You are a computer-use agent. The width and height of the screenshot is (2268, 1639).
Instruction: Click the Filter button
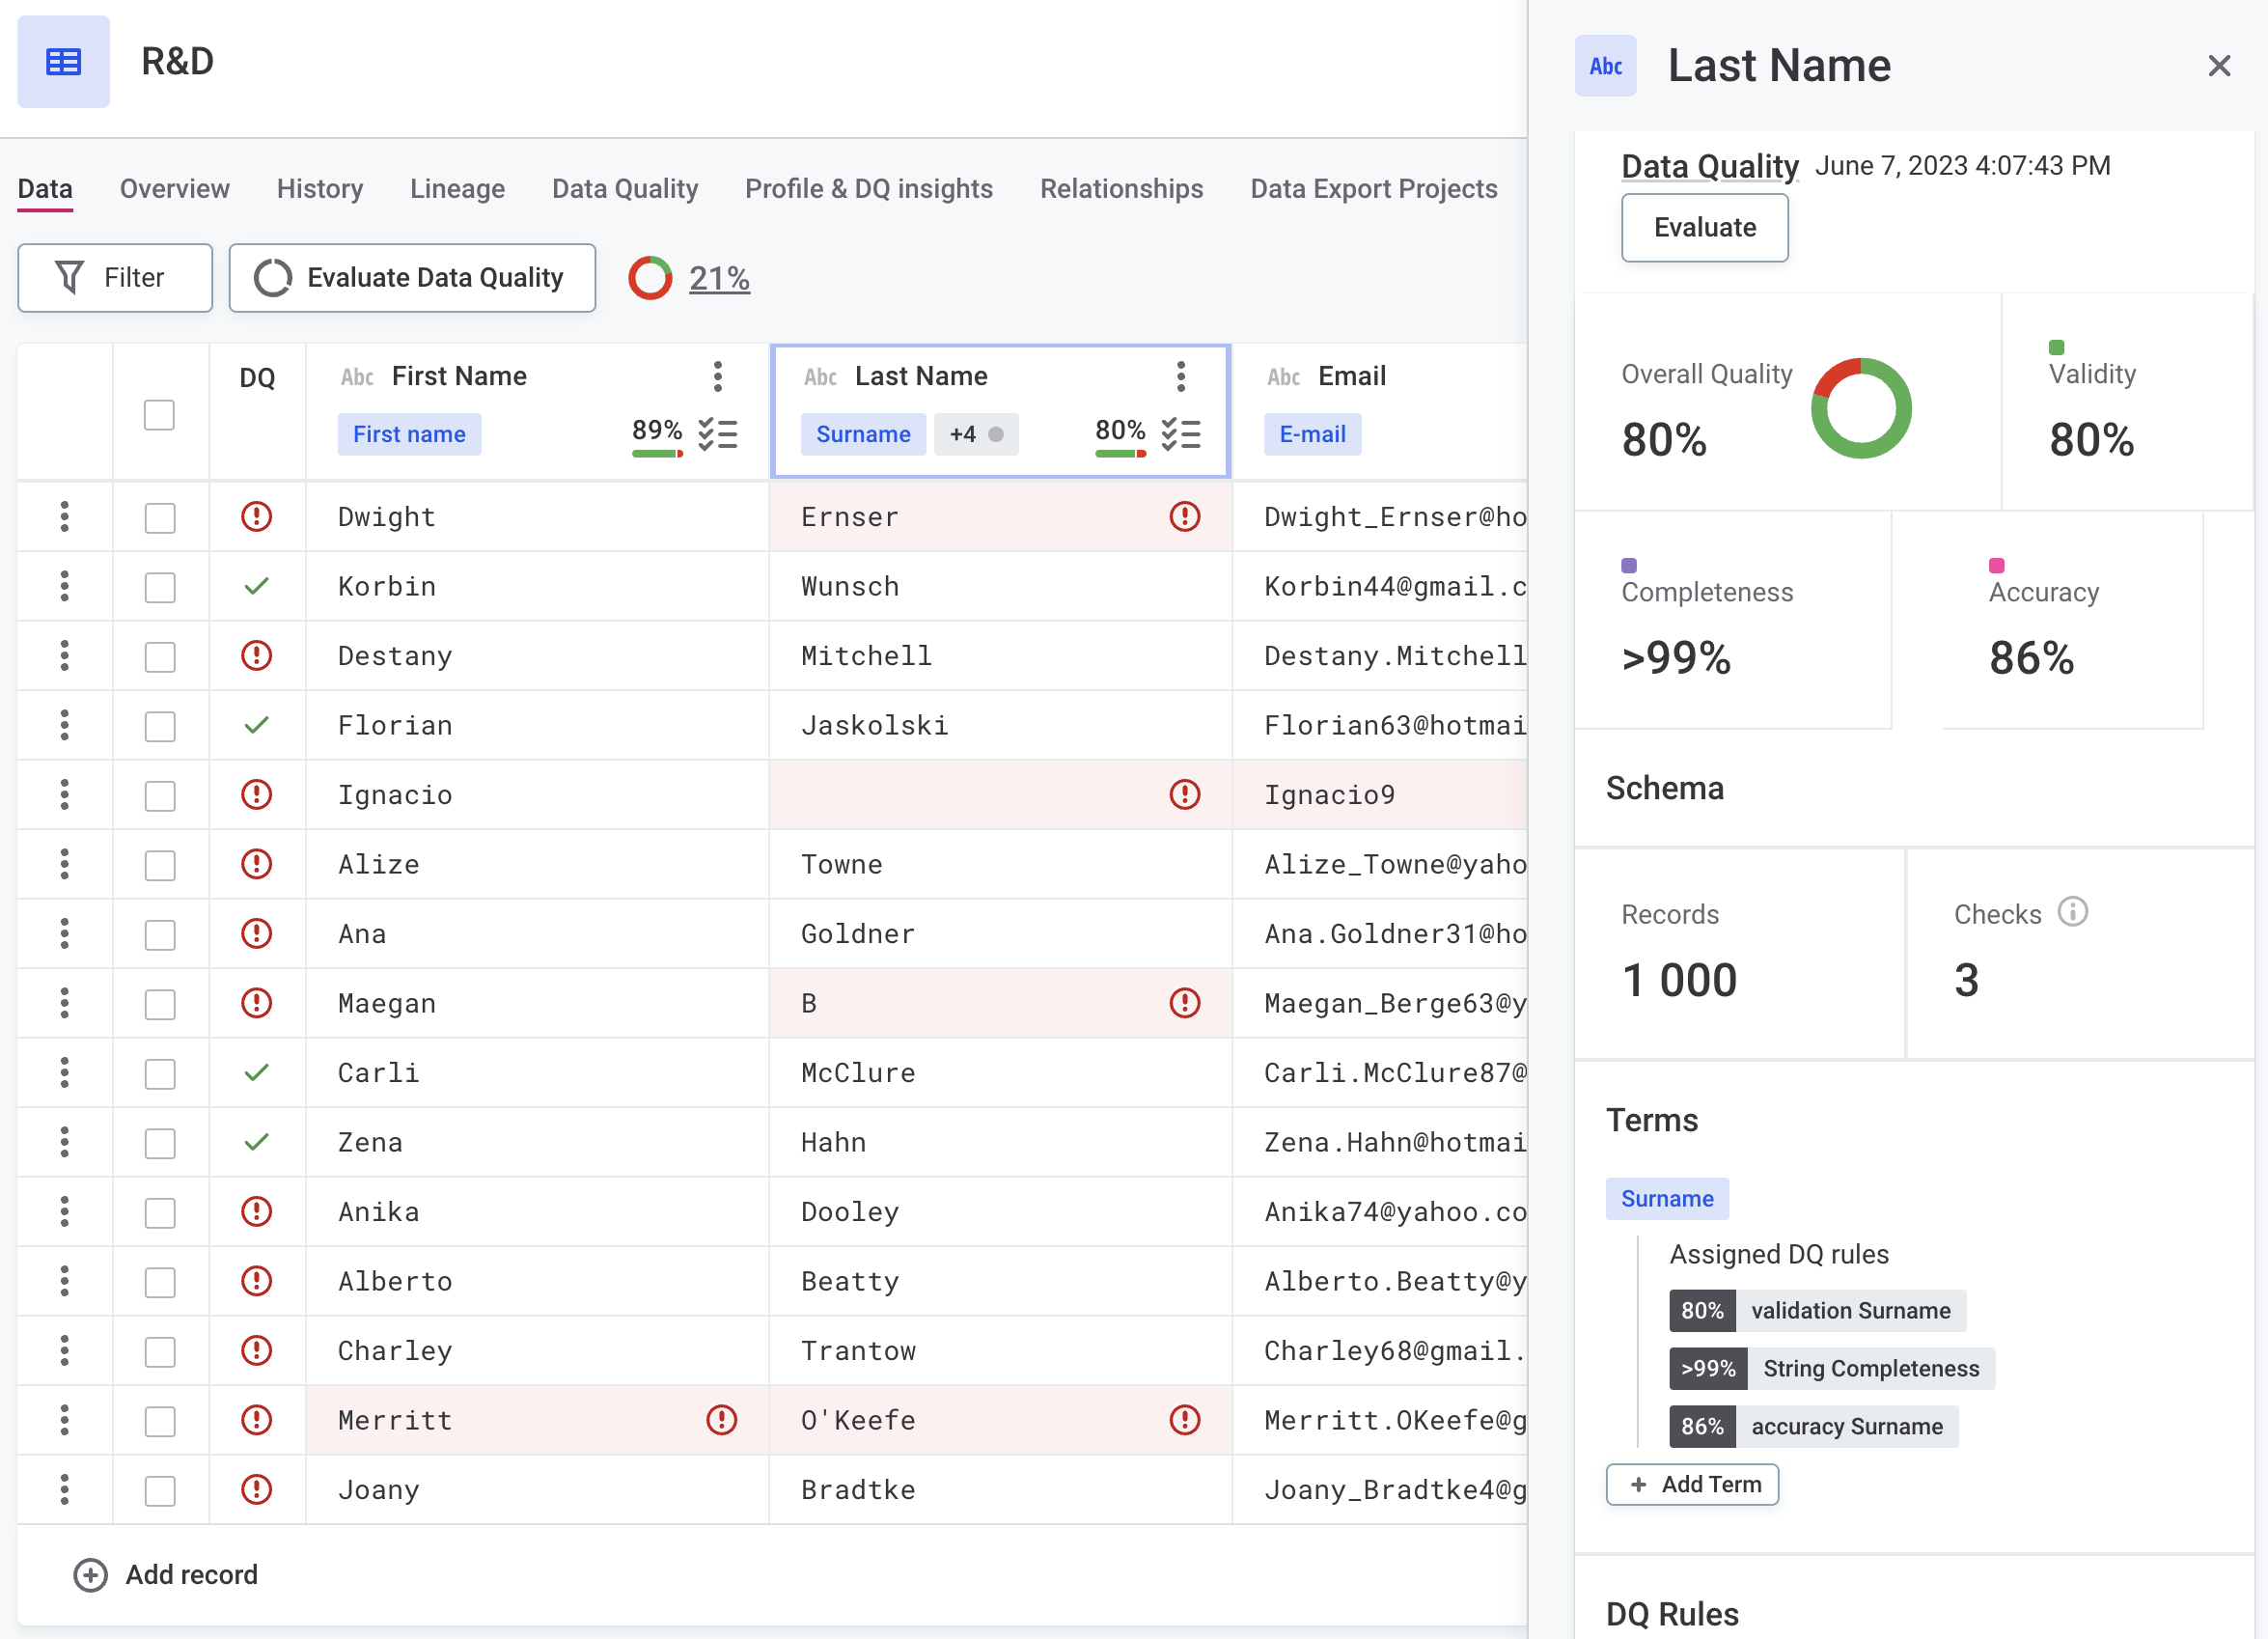click(115, 278)
